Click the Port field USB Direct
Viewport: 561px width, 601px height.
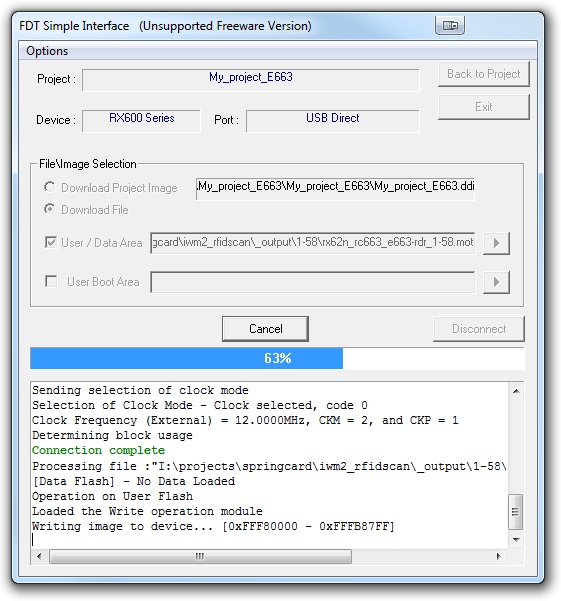click(333, 121)
